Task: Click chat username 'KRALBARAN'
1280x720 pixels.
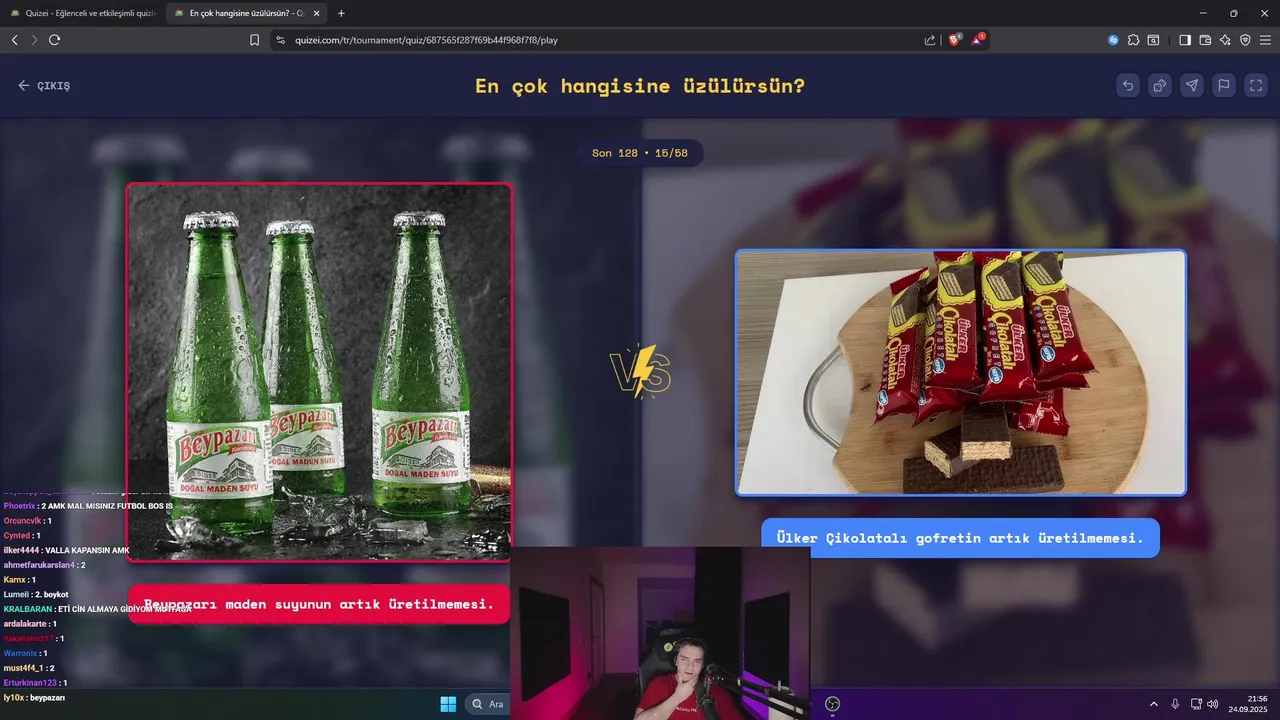Action: pyautogui.click(x=27, y=609)
